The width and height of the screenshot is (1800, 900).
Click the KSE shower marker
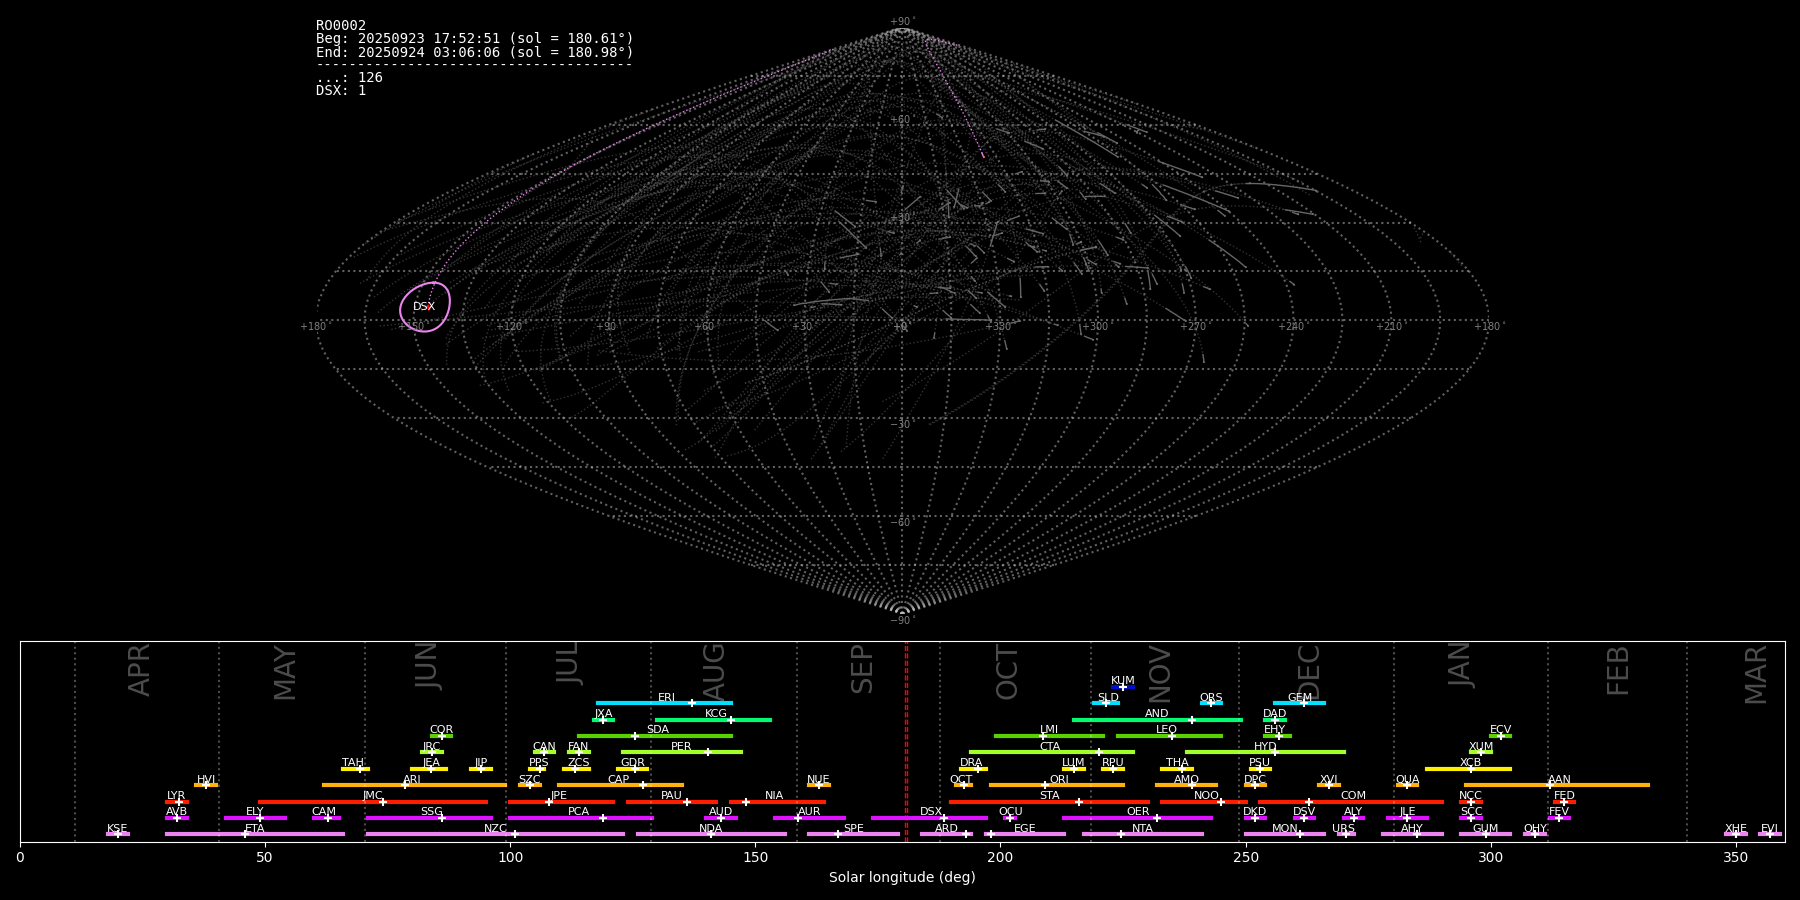coord(118,834)
